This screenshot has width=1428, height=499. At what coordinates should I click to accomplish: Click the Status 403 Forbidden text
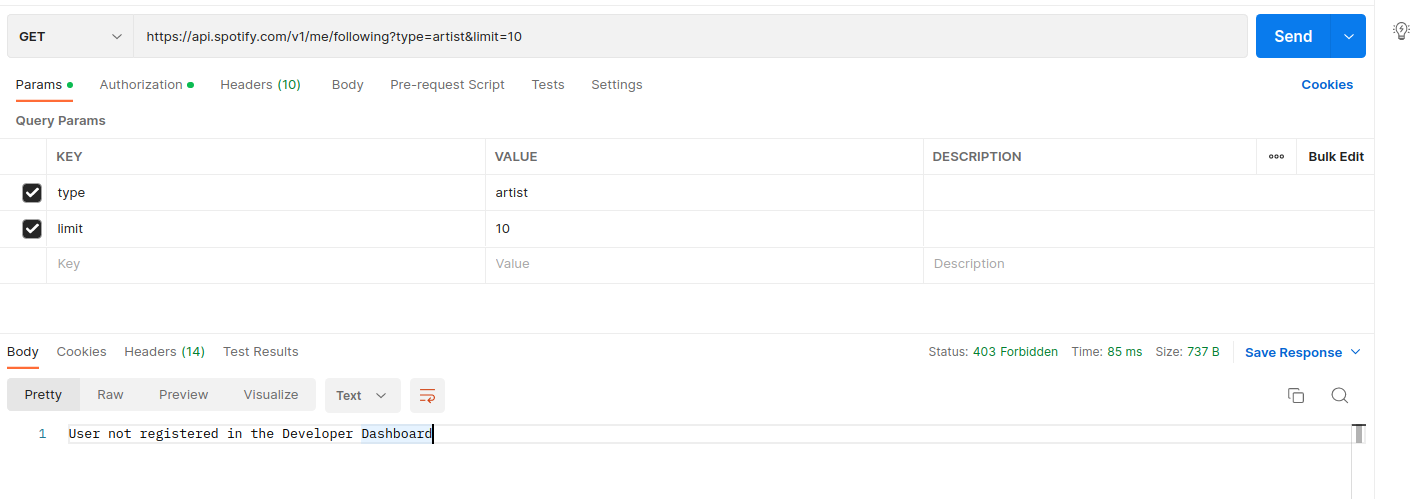pos(993,352)
